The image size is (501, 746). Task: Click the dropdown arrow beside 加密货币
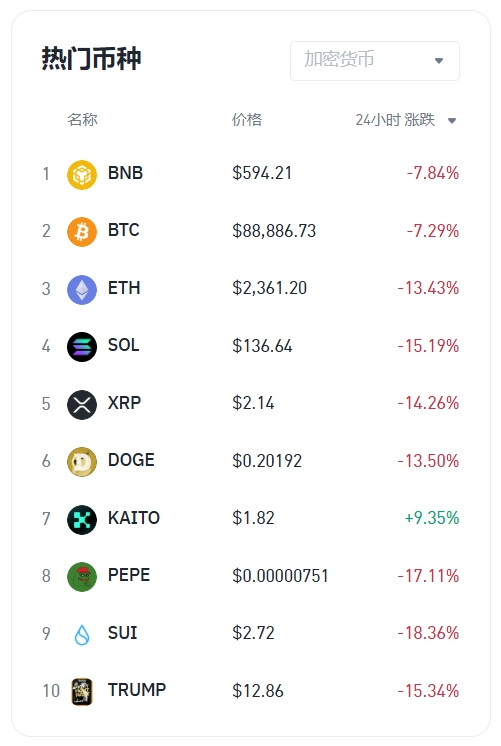click(439, 61)
